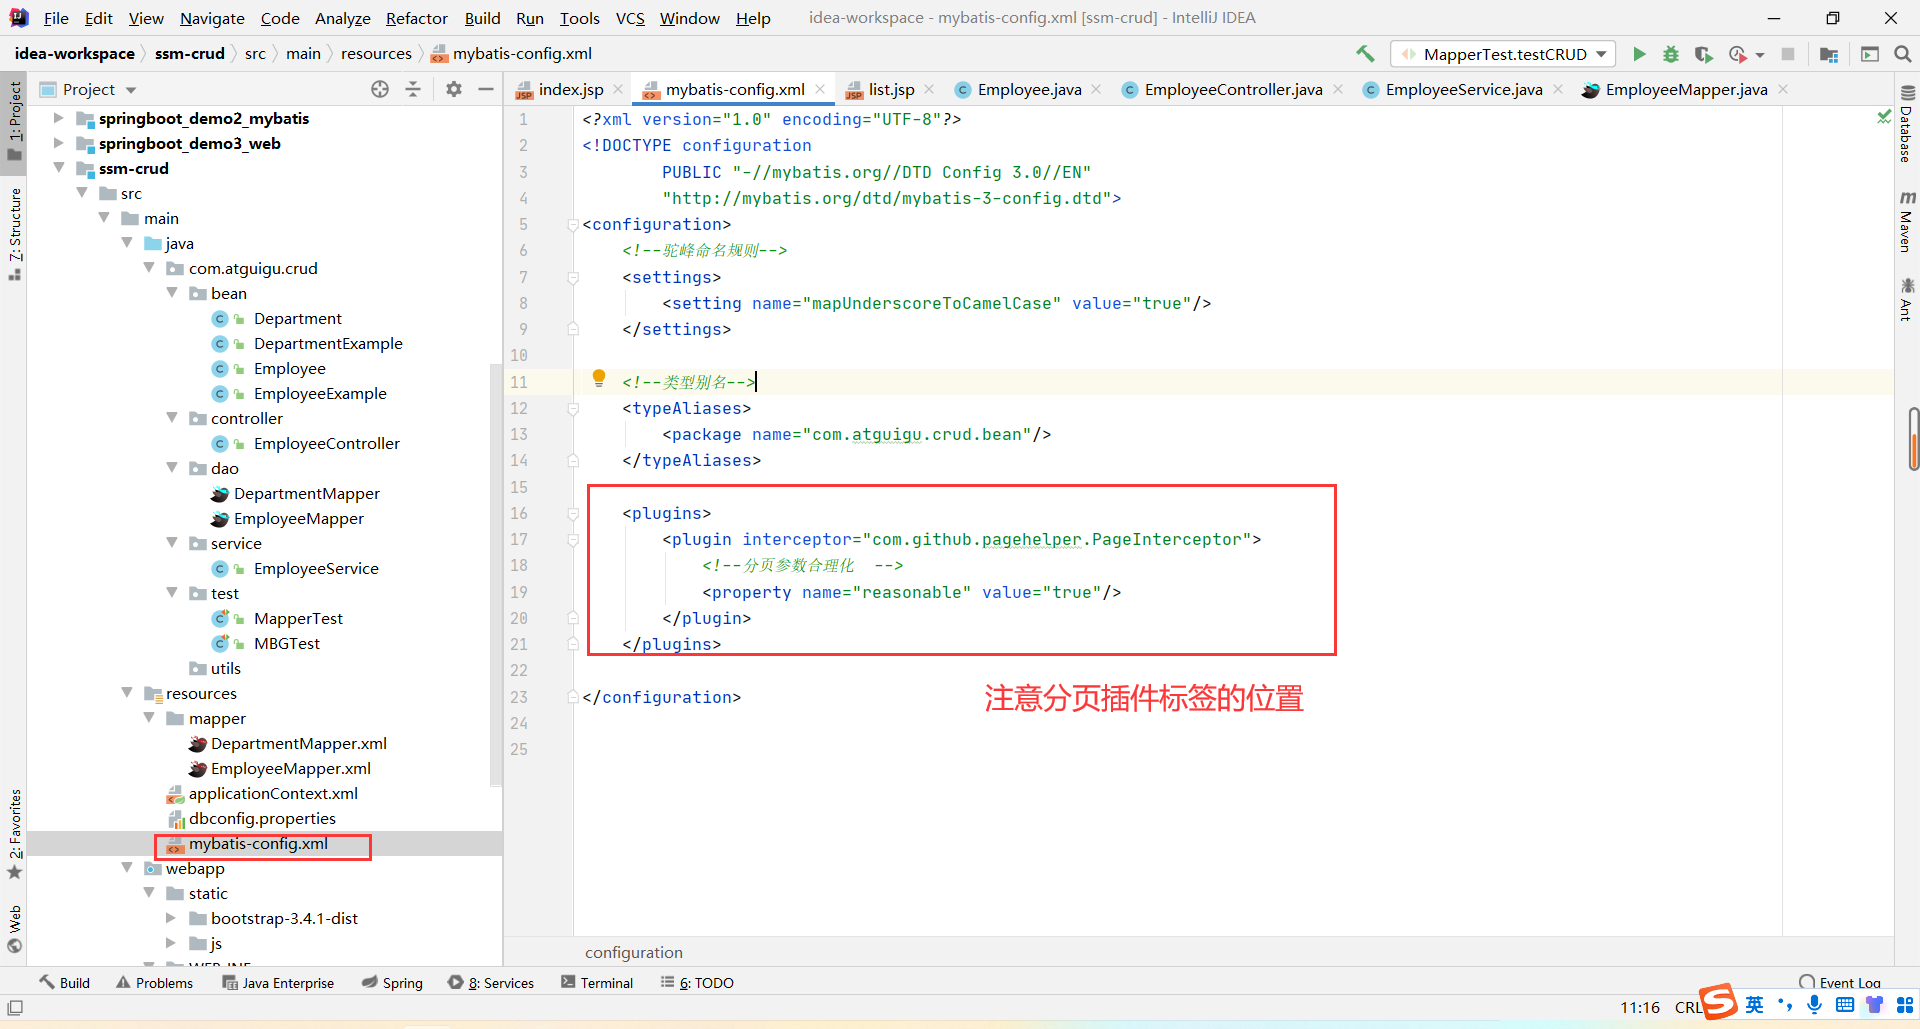Expand springboot_demo2_mybatis module

58,118
